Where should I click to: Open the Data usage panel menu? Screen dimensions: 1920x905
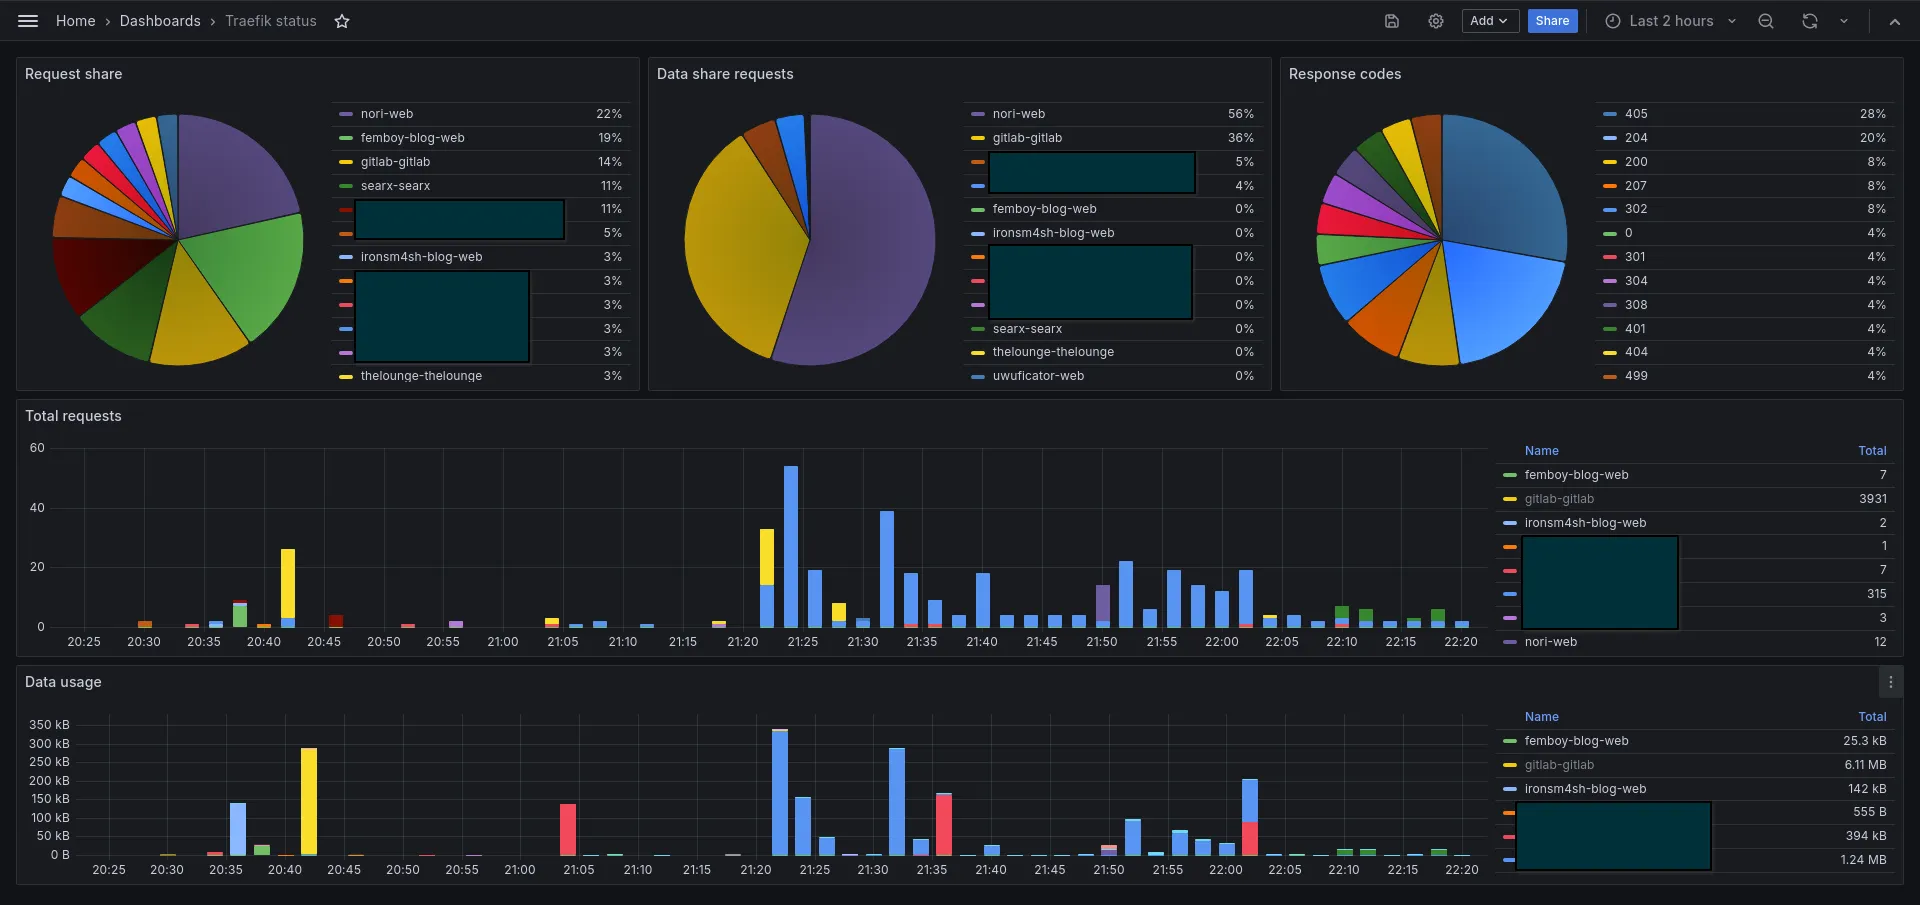pyautogui.click(x=1890, y=682)
